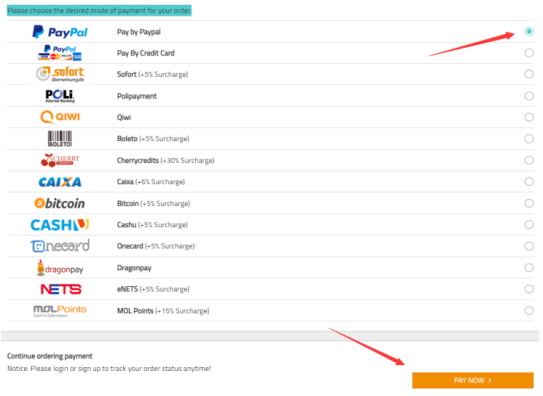Click the Cherry Credits logo

pyautogui.click(x=60, y=160)
